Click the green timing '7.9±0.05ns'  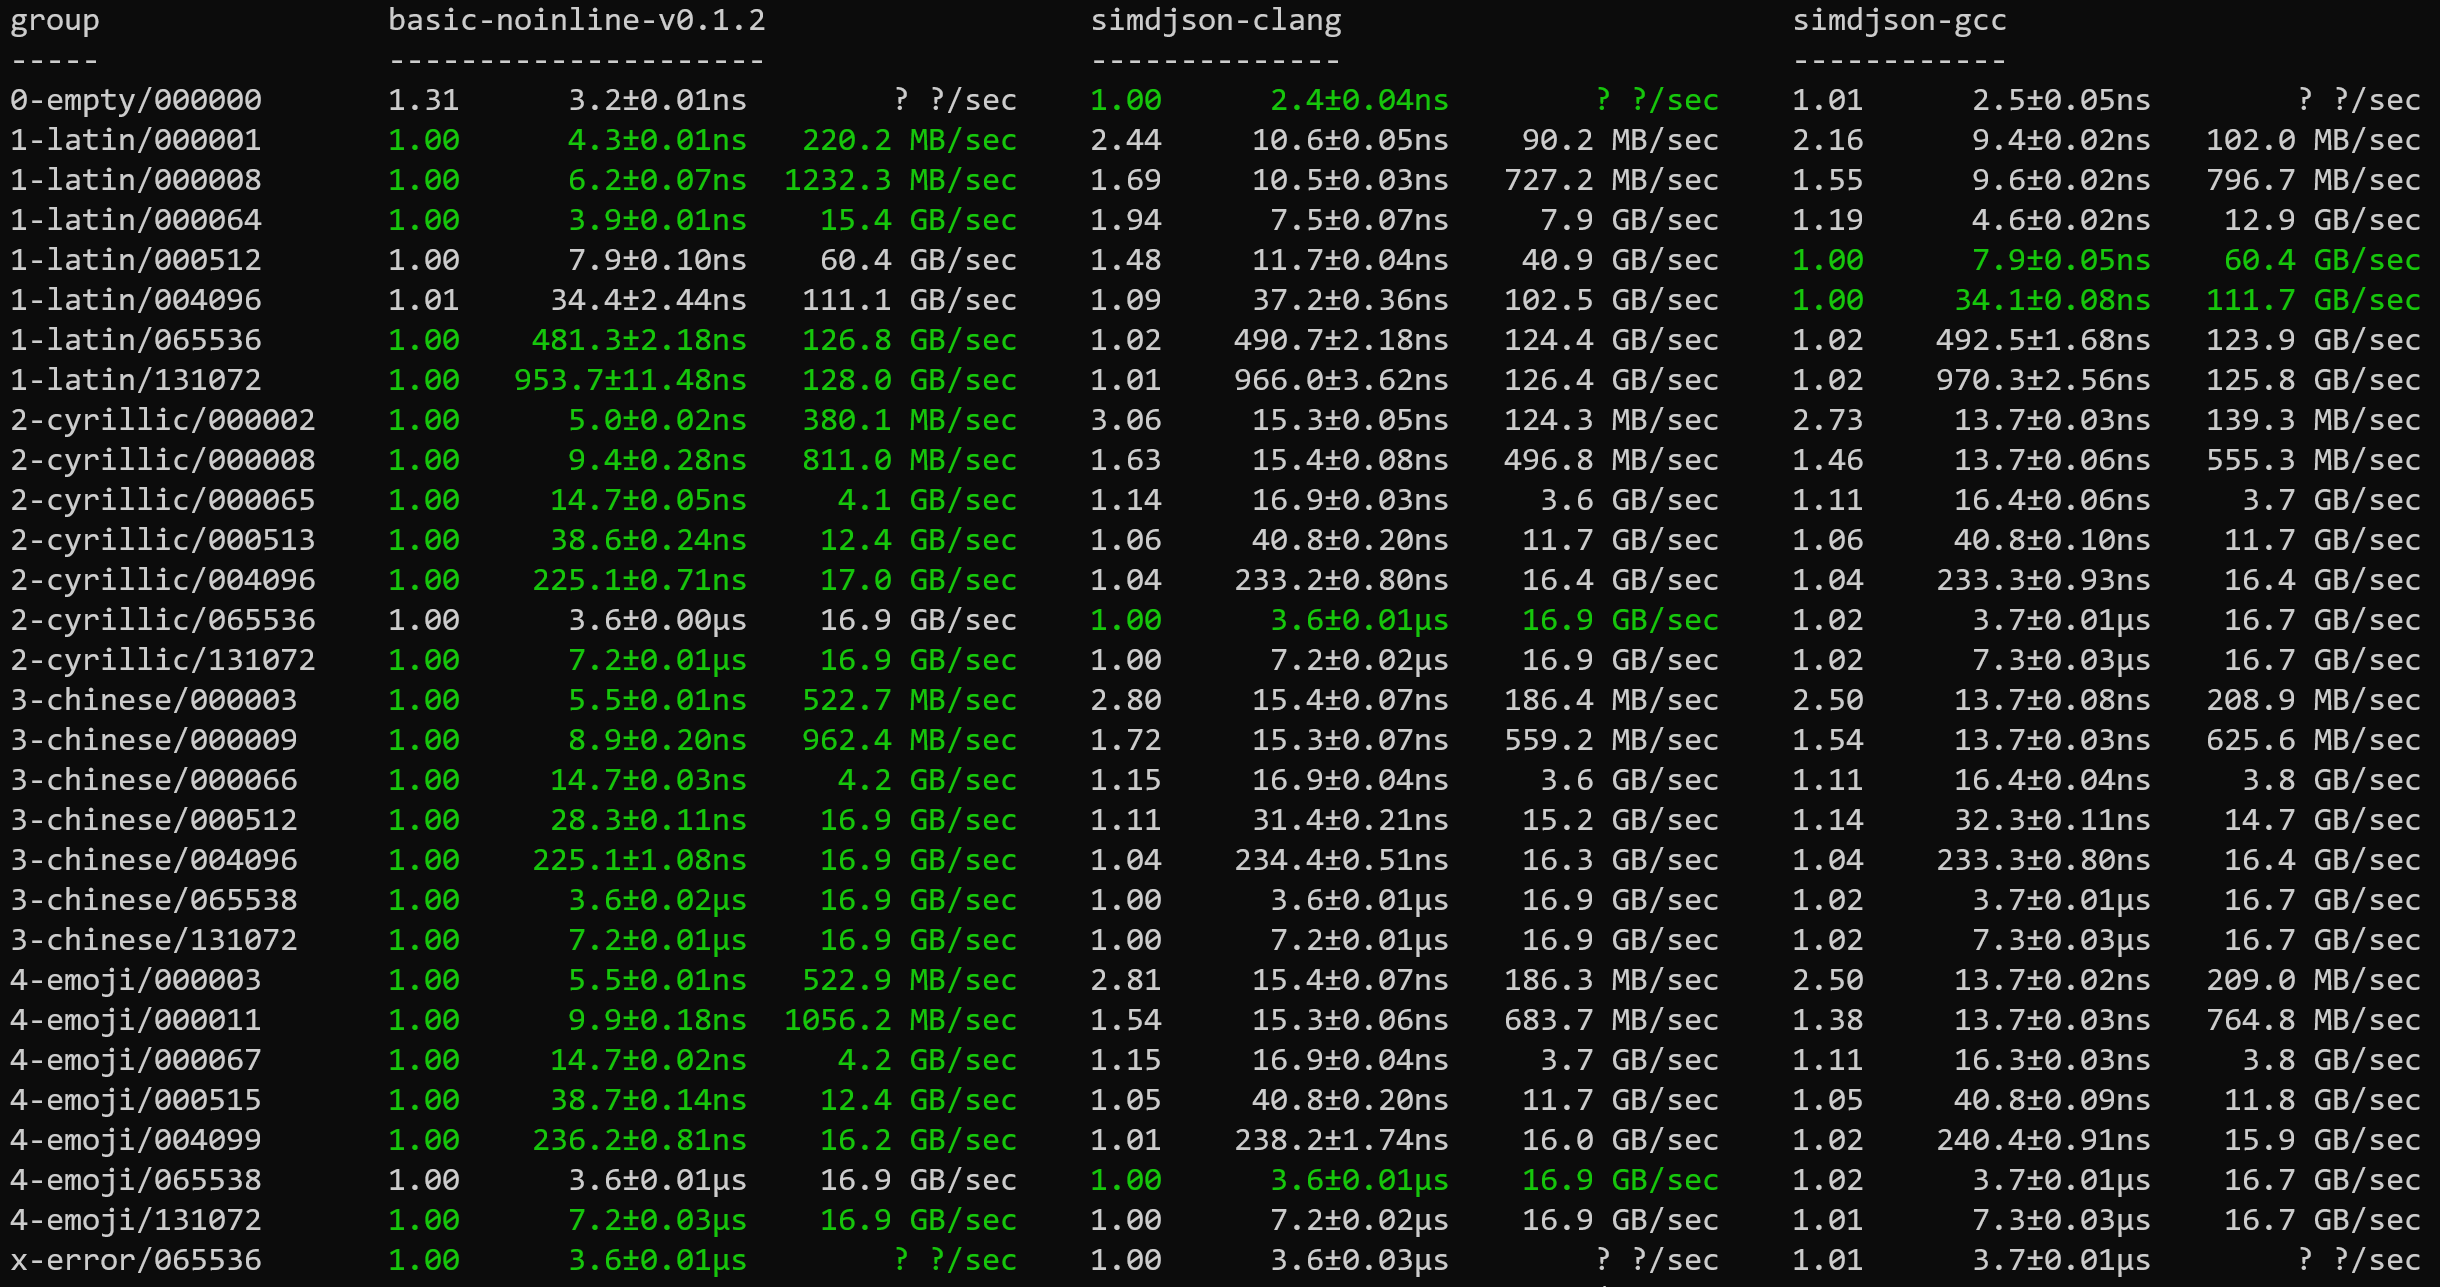click(x=2061, y=260)
